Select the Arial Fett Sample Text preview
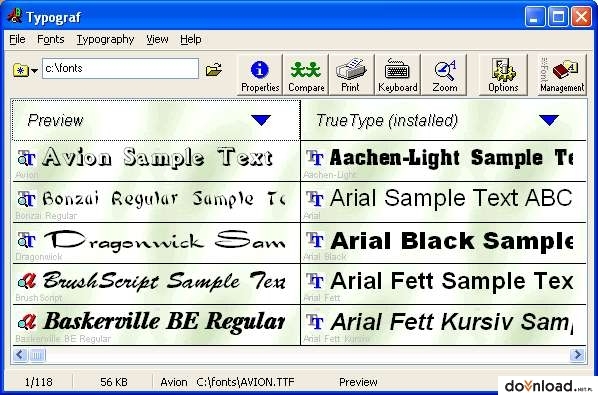598x395 pixels. click(x=452, y=281)
